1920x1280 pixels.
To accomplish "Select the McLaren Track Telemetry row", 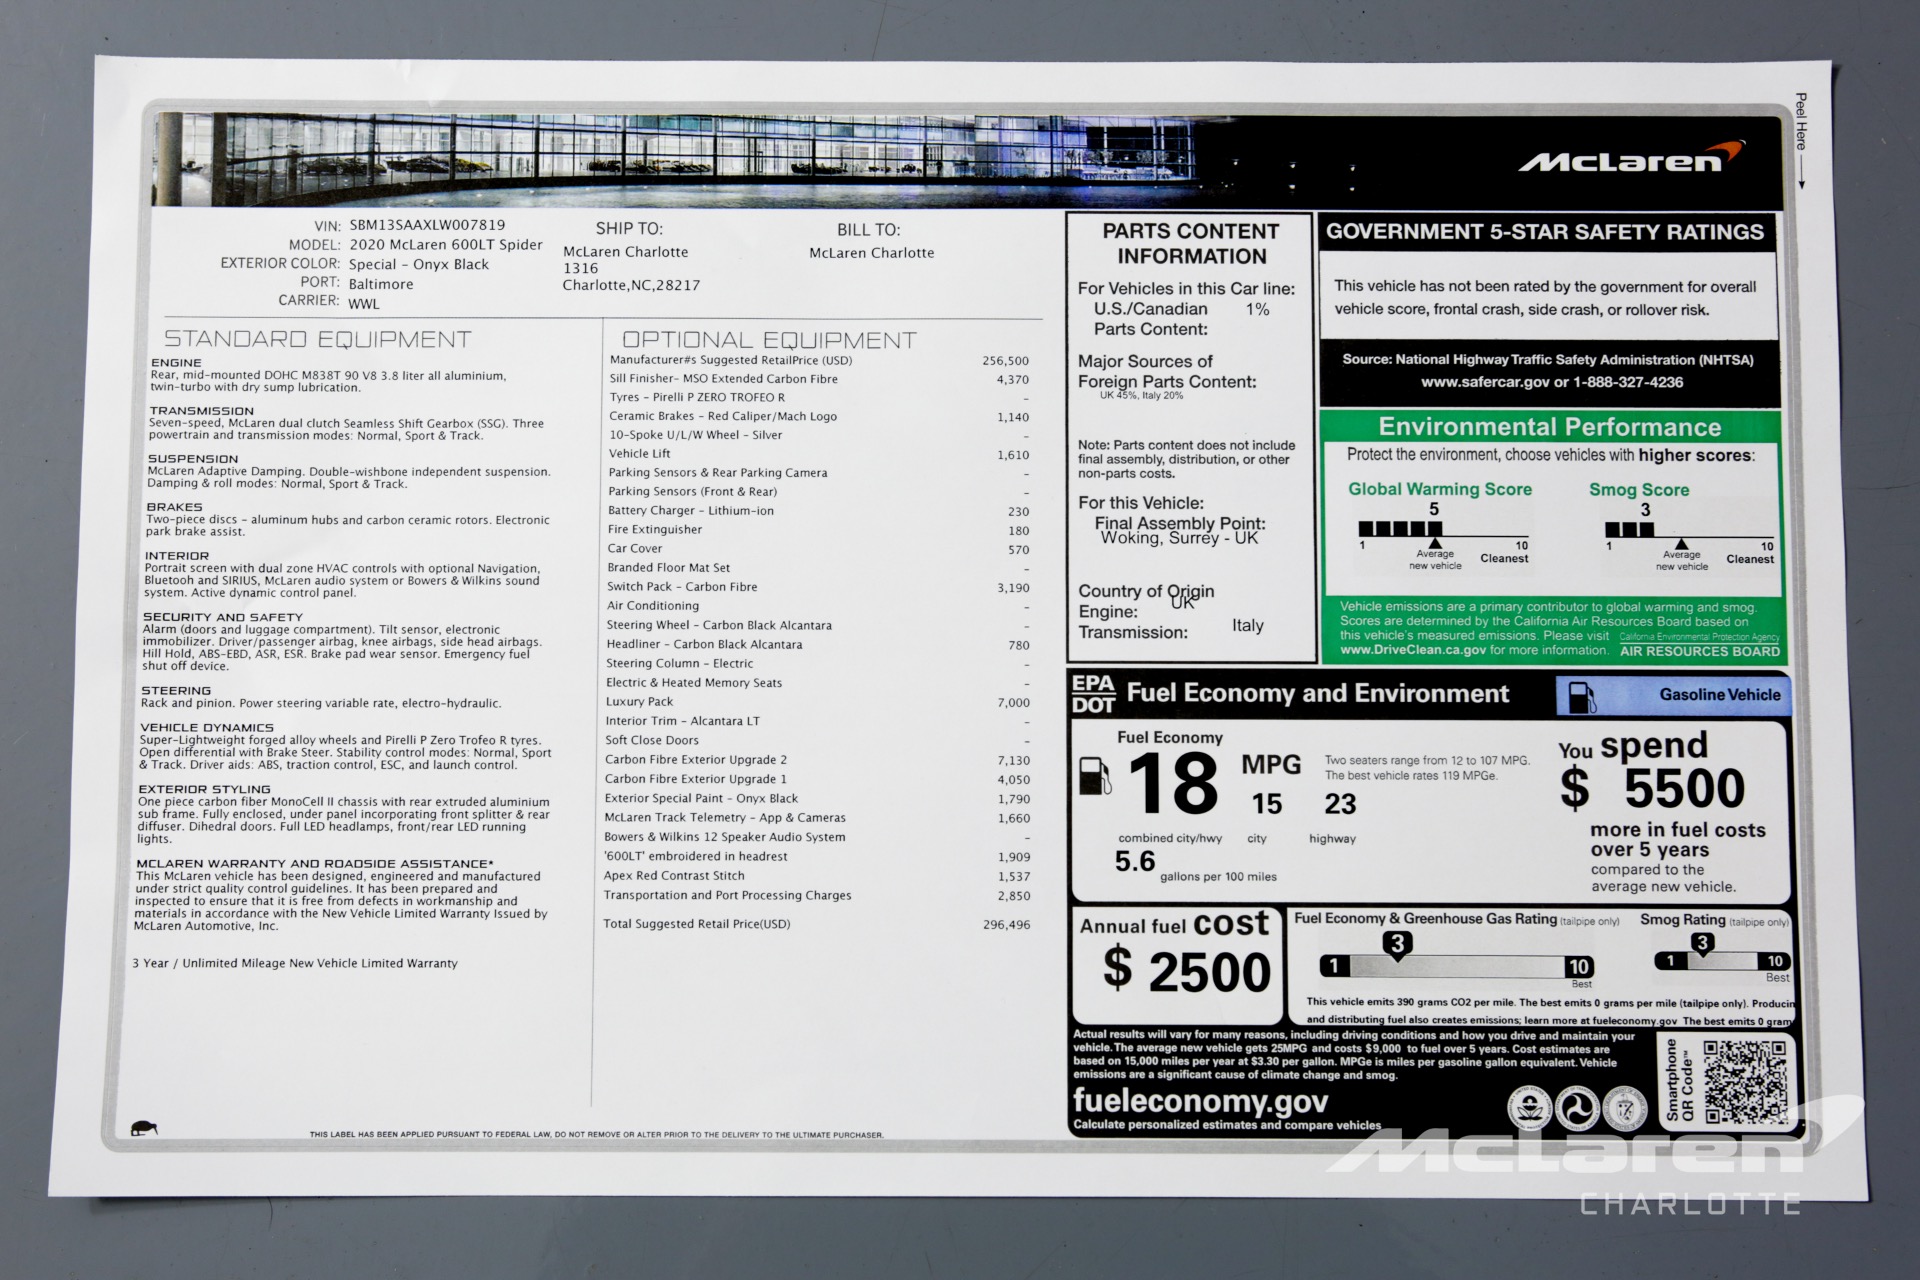I will point(817,818).
